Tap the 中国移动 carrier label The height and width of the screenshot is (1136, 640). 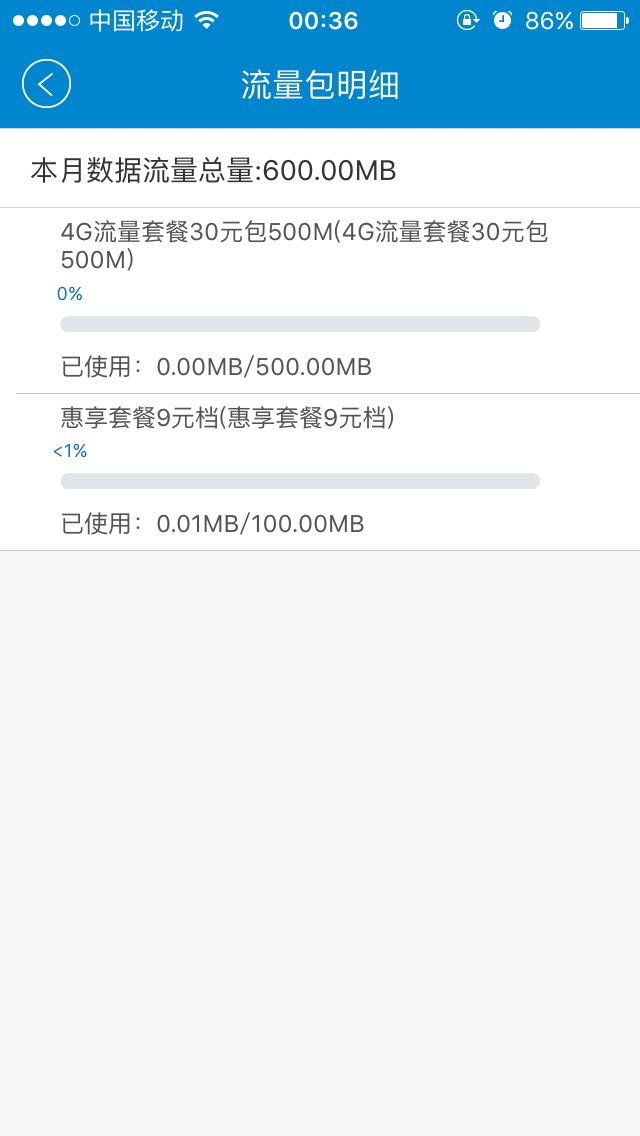point(137,21)
